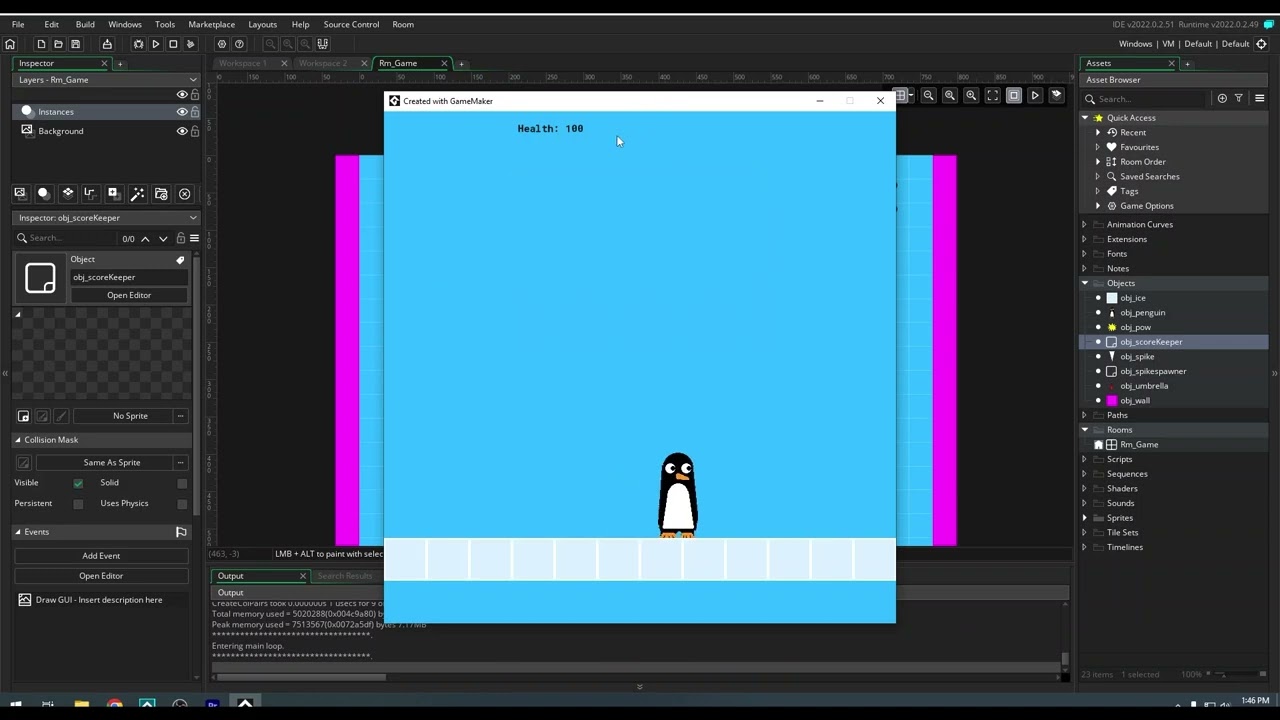Viewport: 1280px width, 720px height.
Task: Toggle visibility of Background layer
Action: (182, 131)
